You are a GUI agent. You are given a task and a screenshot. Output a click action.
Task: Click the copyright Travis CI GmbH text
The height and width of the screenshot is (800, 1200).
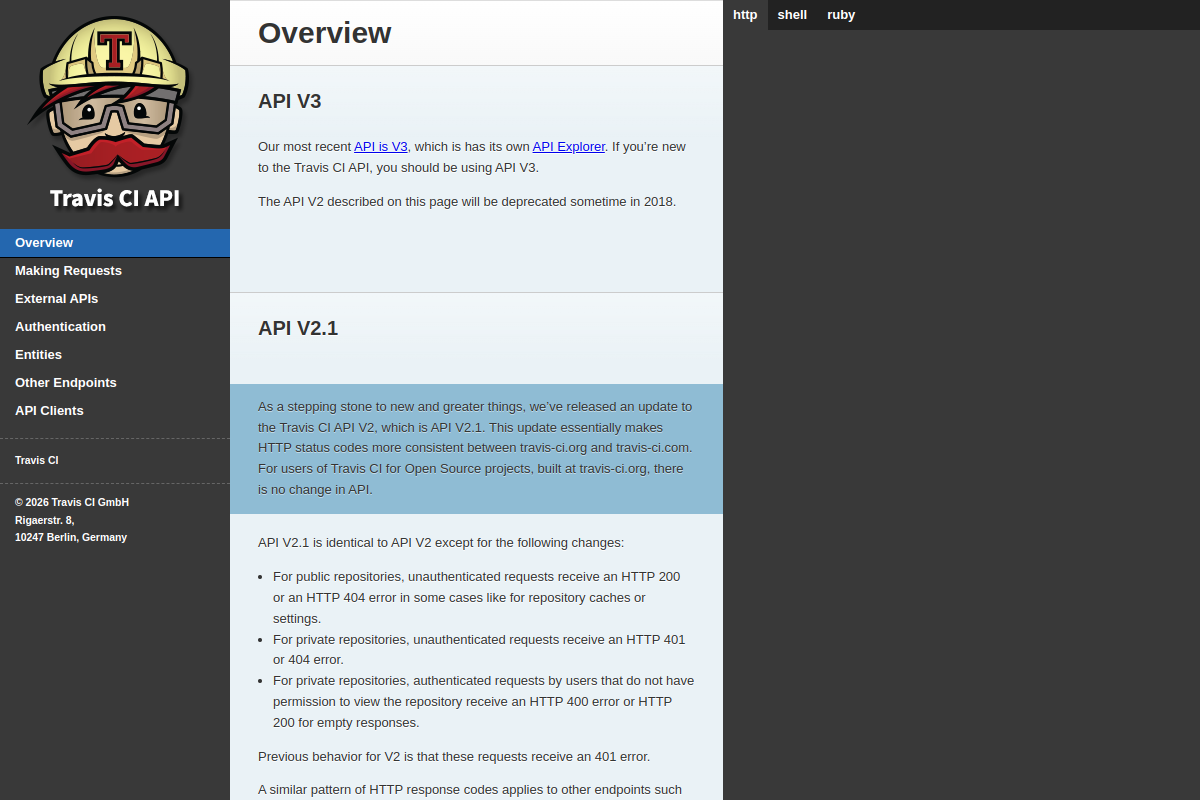pos(72,502)
